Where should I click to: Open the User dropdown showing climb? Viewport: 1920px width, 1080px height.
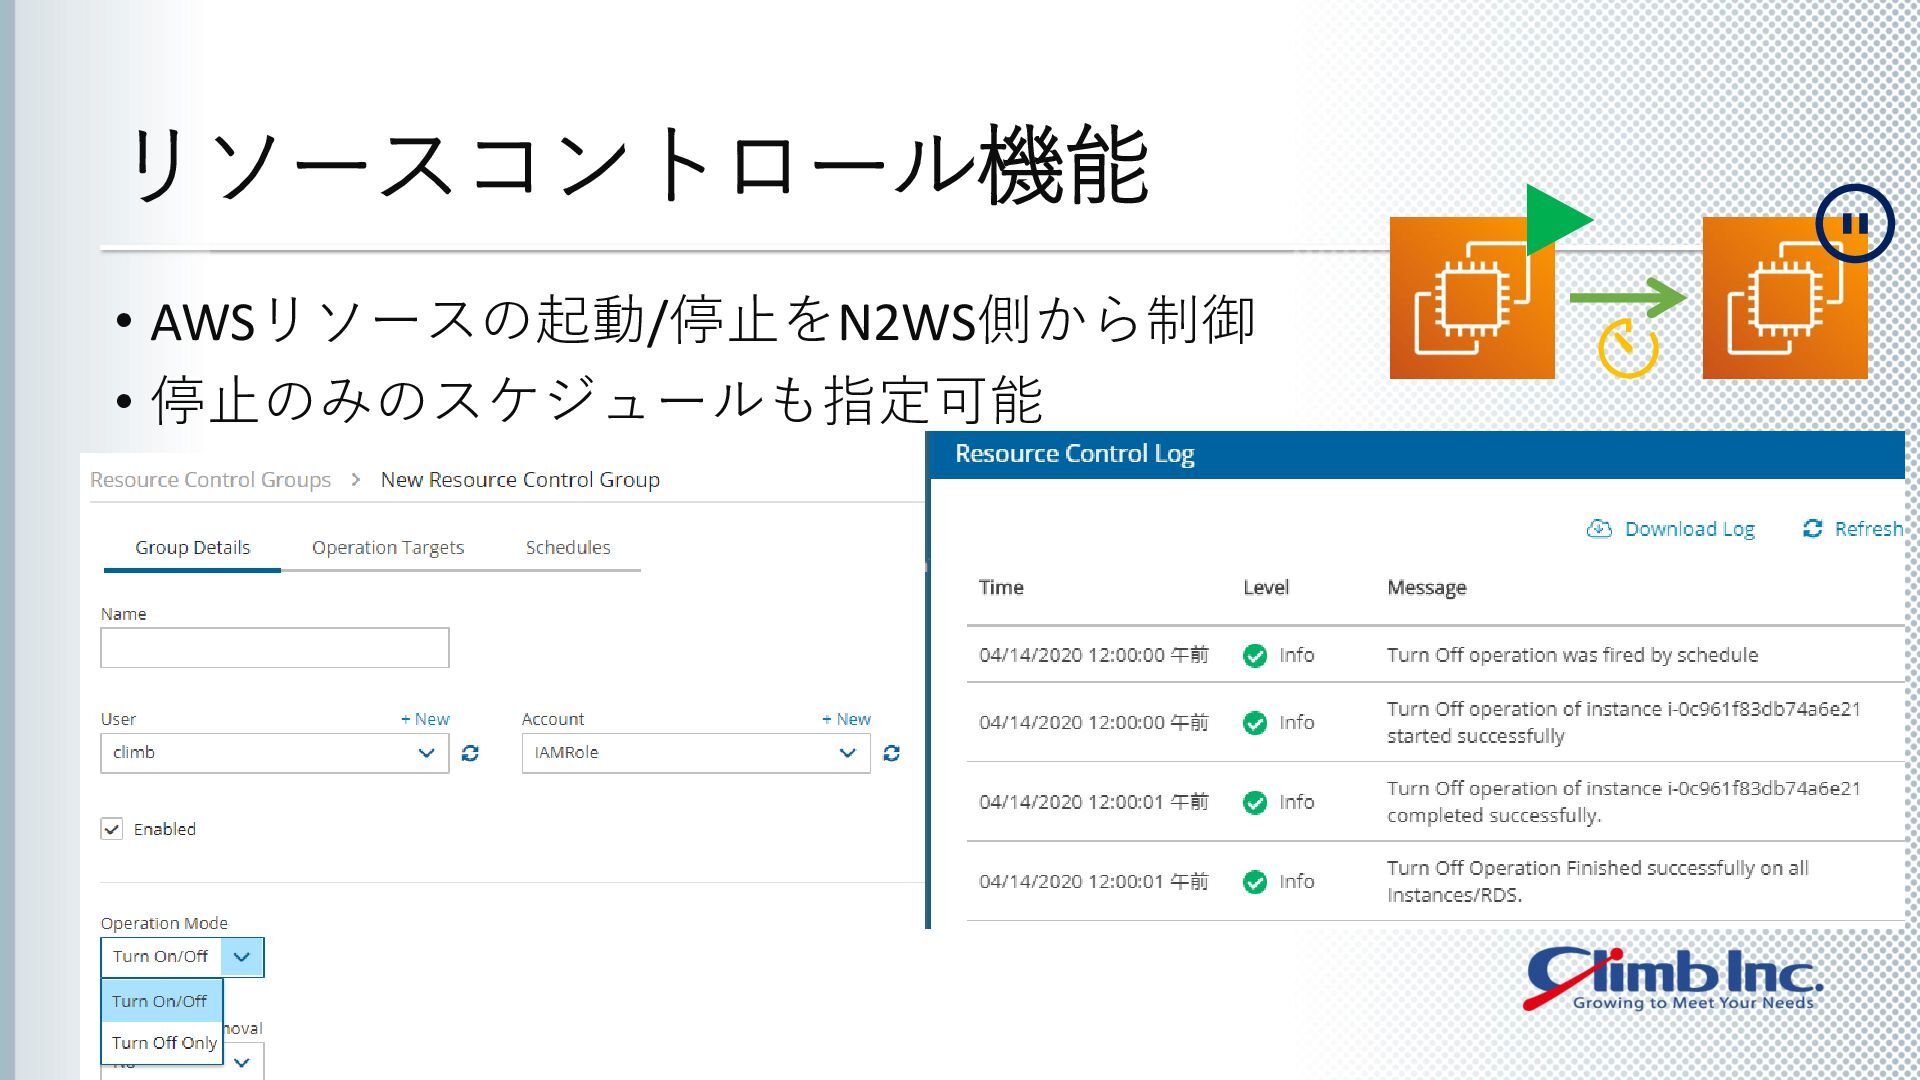pyautogui.click(x=274, y=753)
